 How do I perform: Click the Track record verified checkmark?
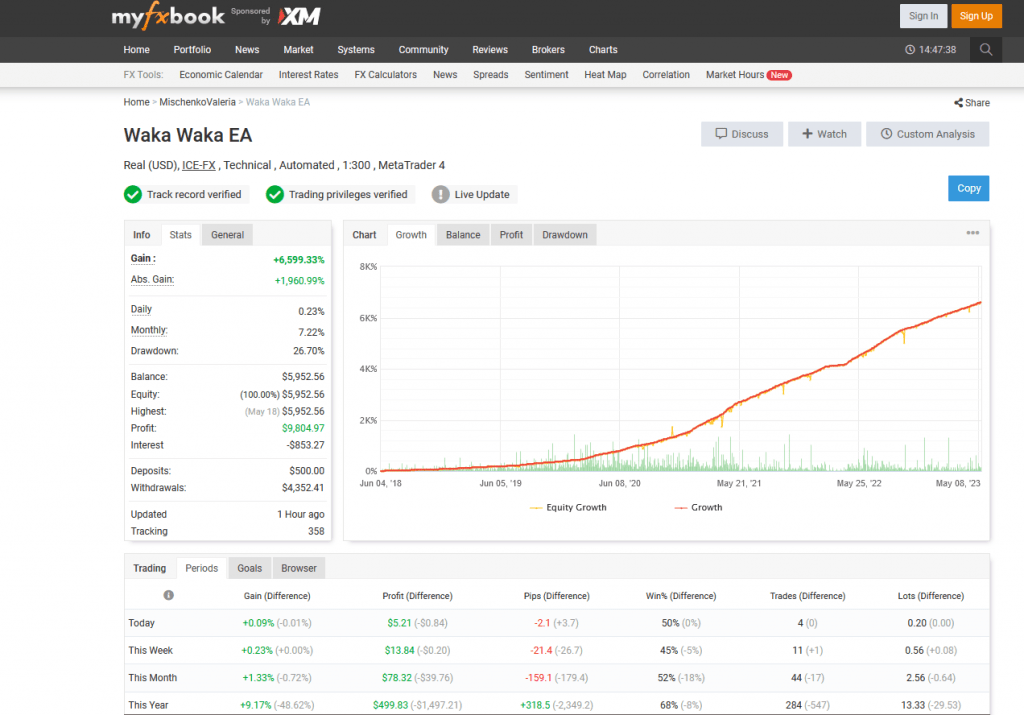pyautogui.click(x=133, y=194)
